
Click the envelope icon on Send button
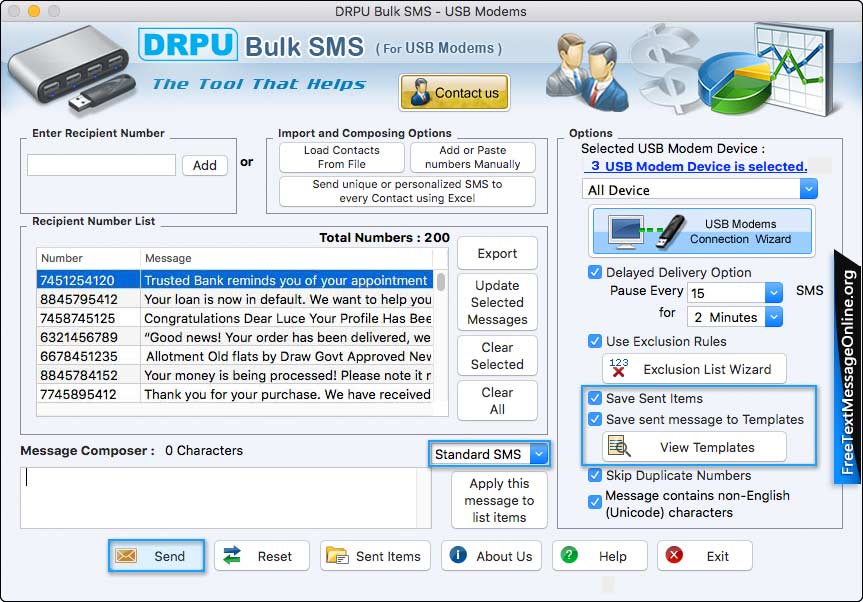click(x=126, y=556)
